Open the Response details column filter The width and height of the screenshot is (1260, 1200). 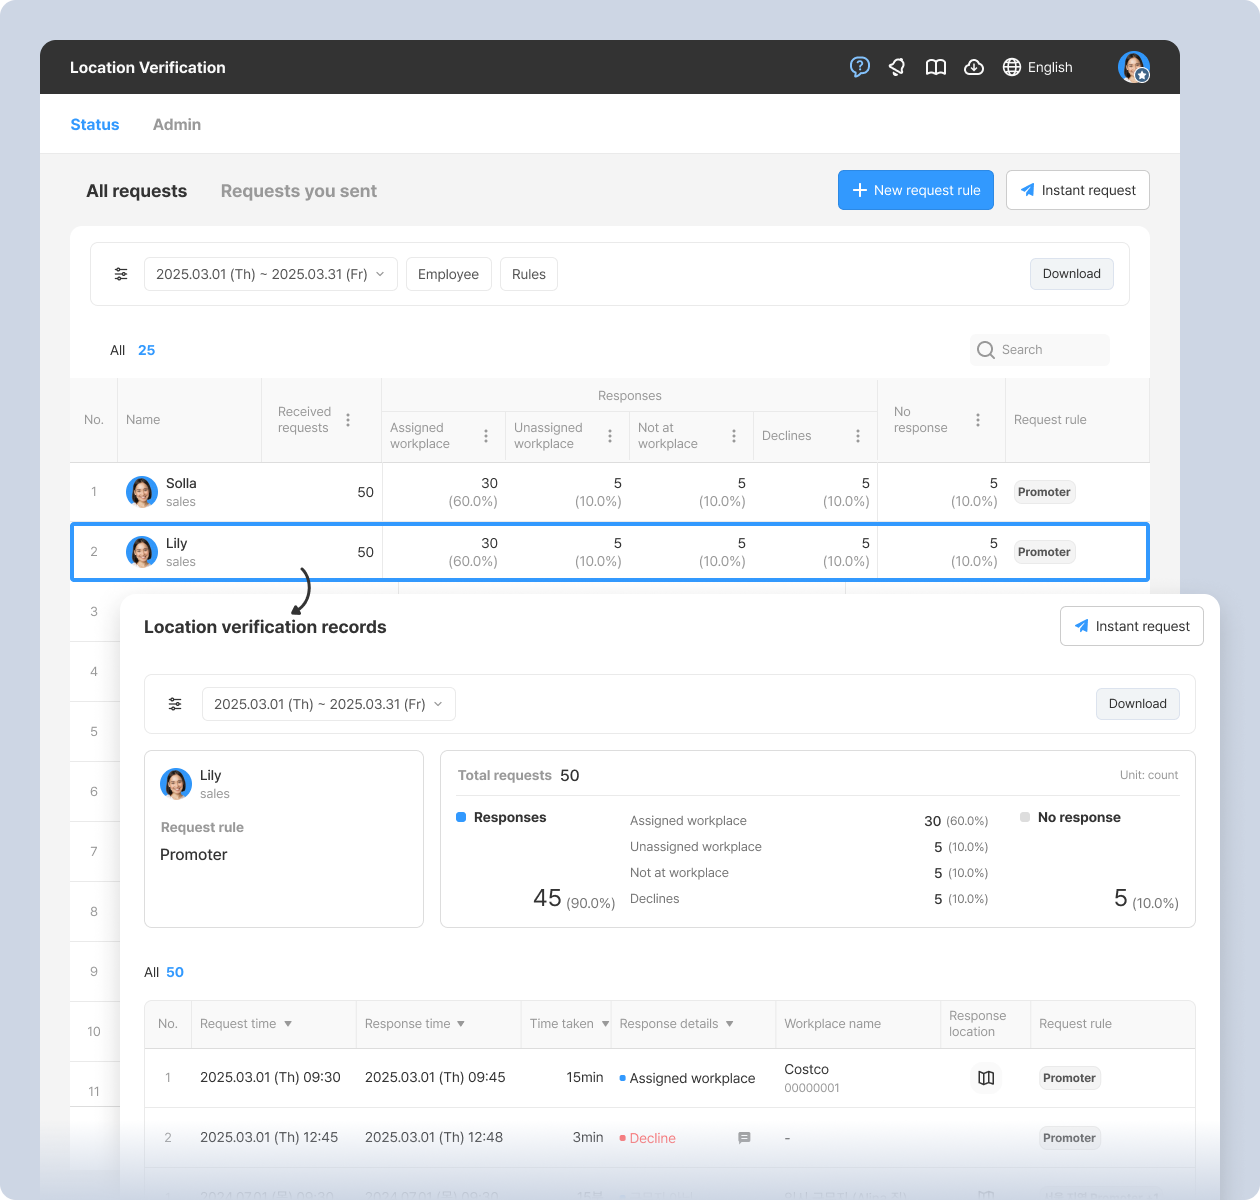729,1024
